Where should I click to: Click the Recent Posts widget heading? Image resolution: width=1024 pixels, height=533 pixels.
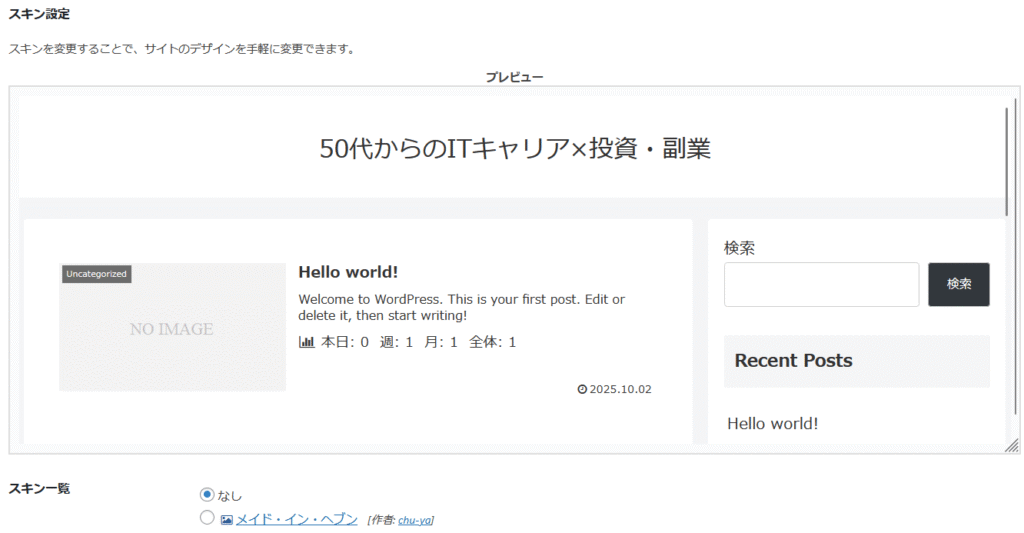(x=793, y=361)
